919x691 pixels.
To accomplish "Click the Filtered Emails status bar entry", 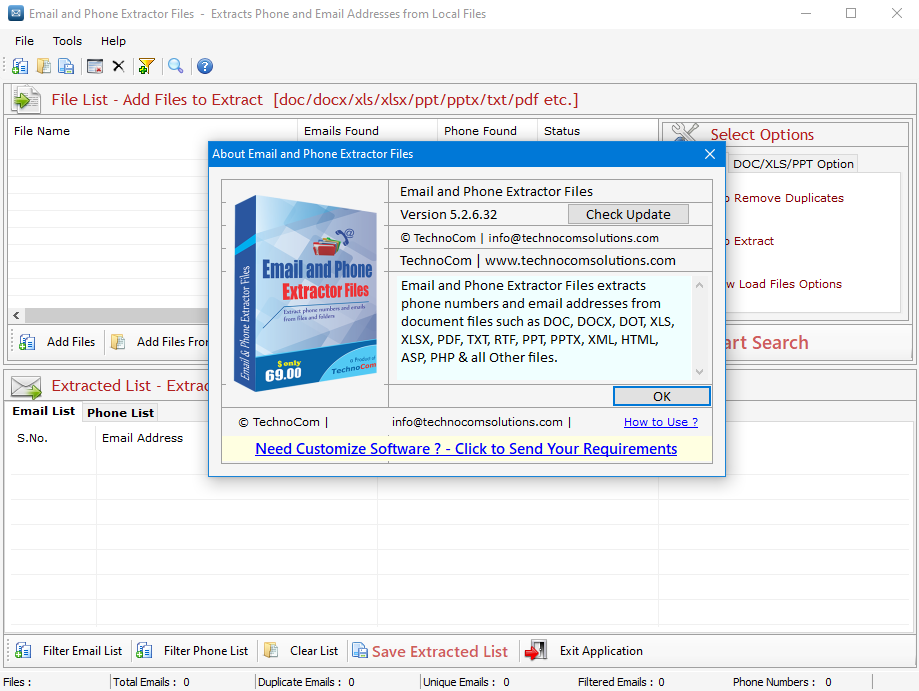I will (621, 682).
